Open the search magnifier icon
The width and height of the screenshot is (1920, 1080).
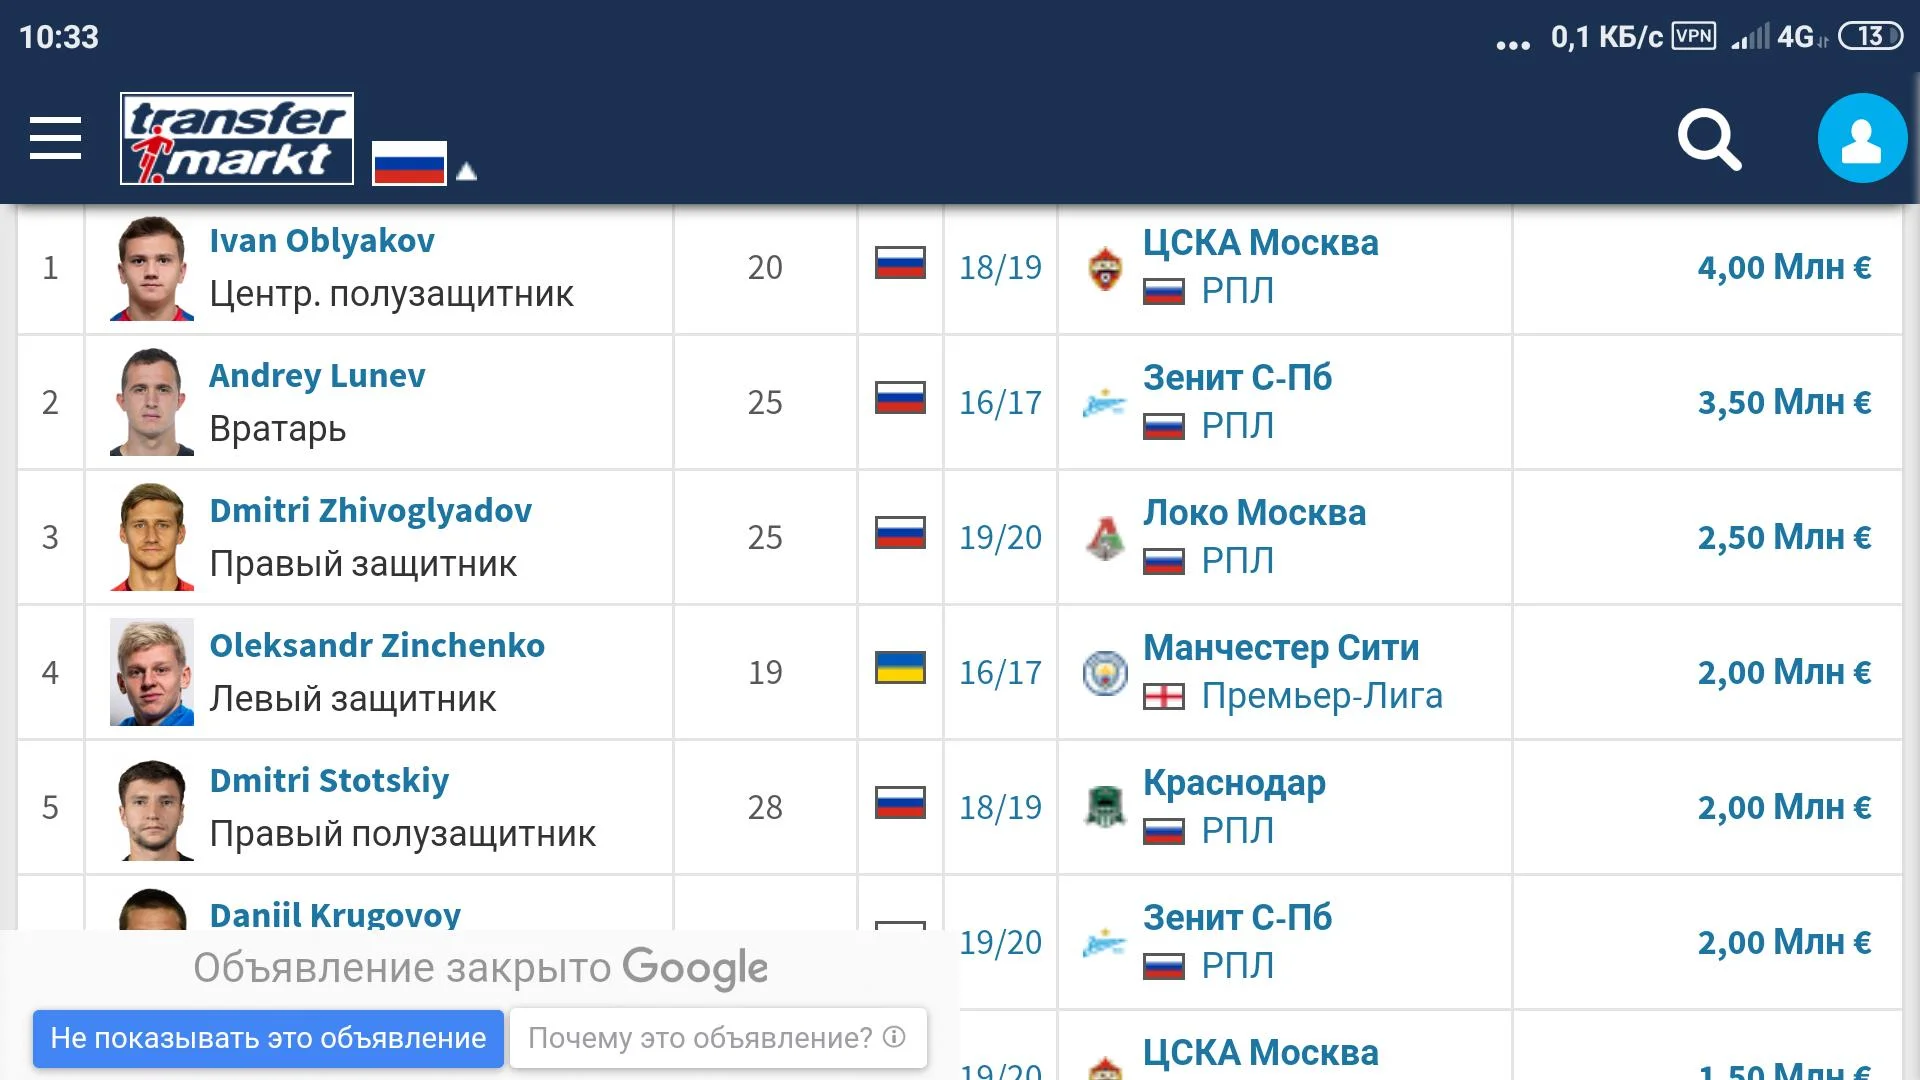1709,139
